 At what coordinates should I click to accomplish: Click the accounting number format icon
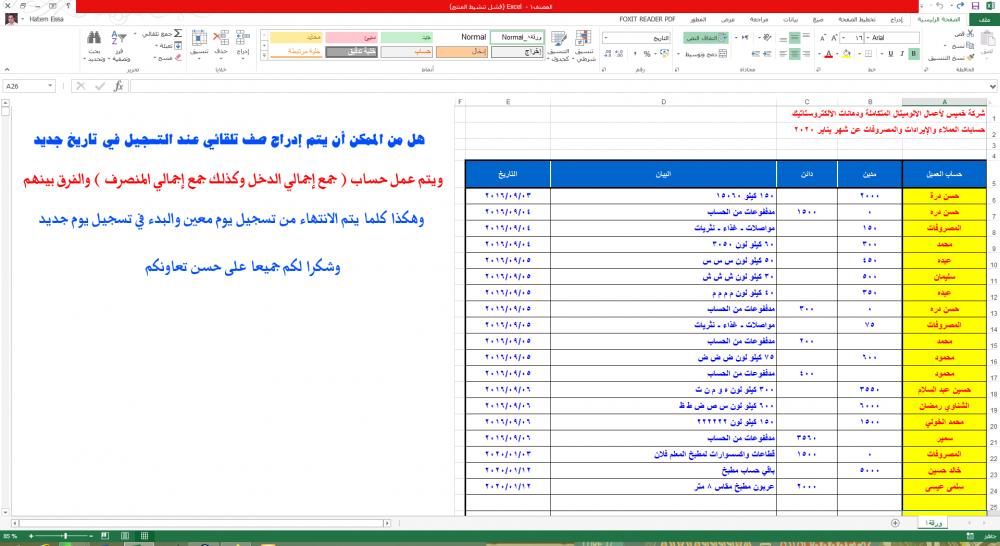(x=664, y=54)
